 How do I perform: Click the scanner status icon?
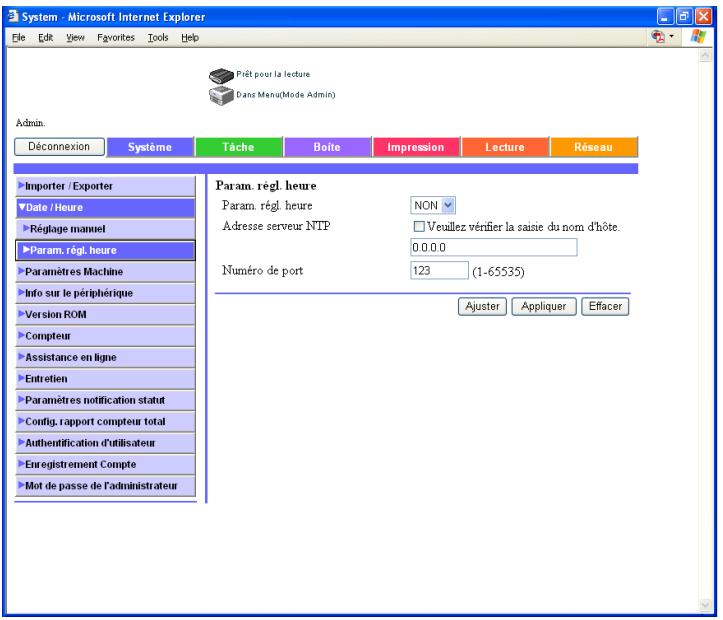point(221,75)
